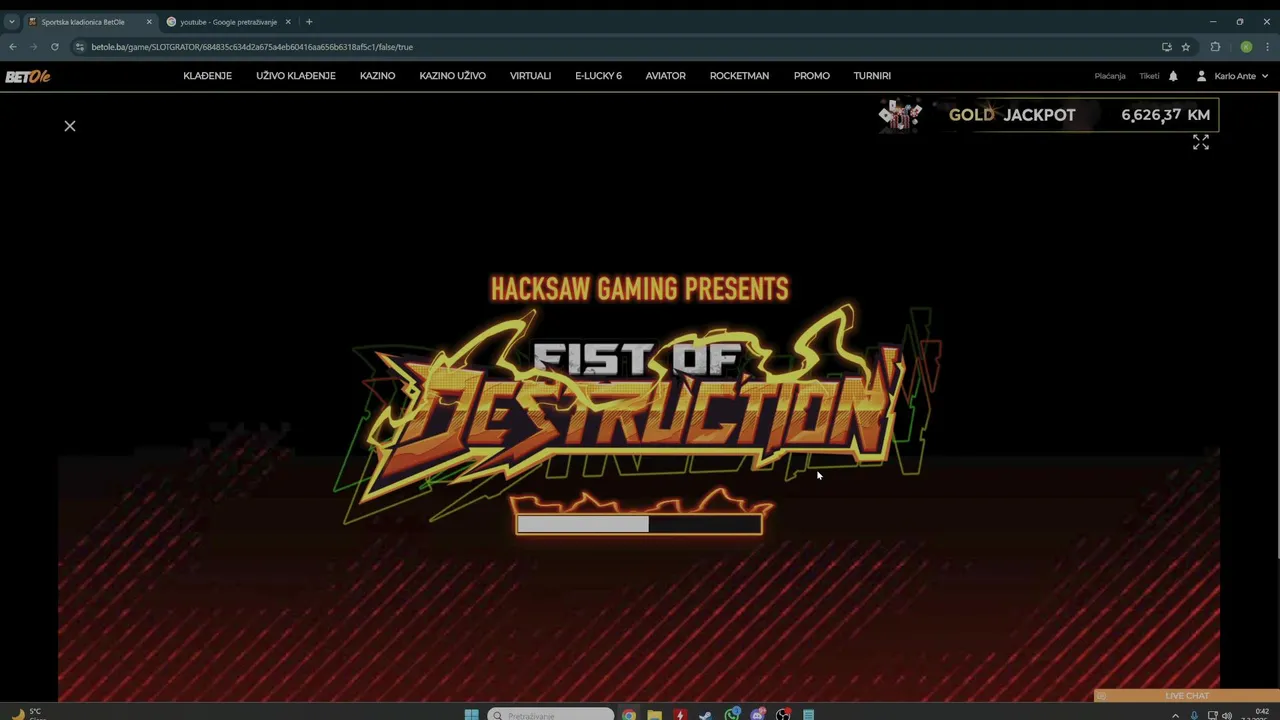Open the Plaćanja link
The height and width of the screenshot is (720, 1280).
[x=1110, y=76]
